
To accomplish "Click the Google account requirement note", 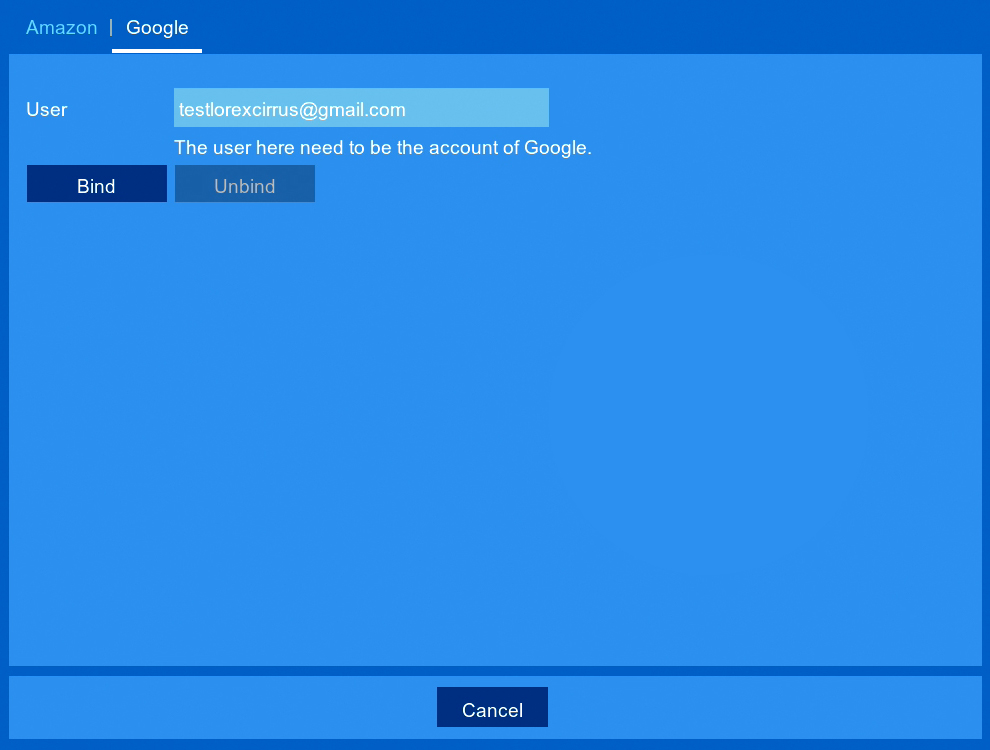I will [383, 148].
